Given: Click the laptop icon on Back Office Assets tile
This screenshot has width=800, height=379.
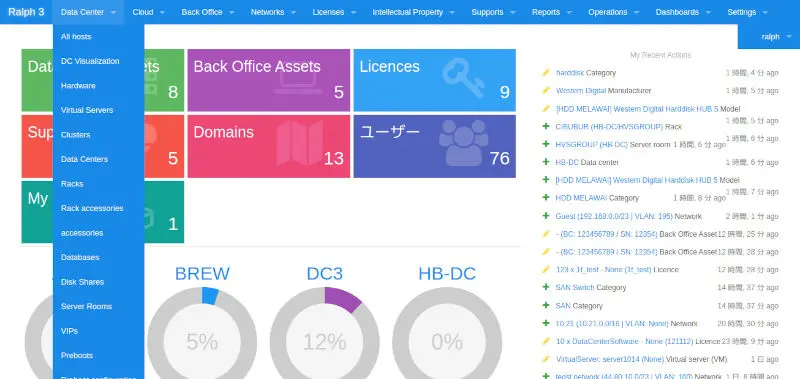Looking at the screenshot, I should 298,82.
